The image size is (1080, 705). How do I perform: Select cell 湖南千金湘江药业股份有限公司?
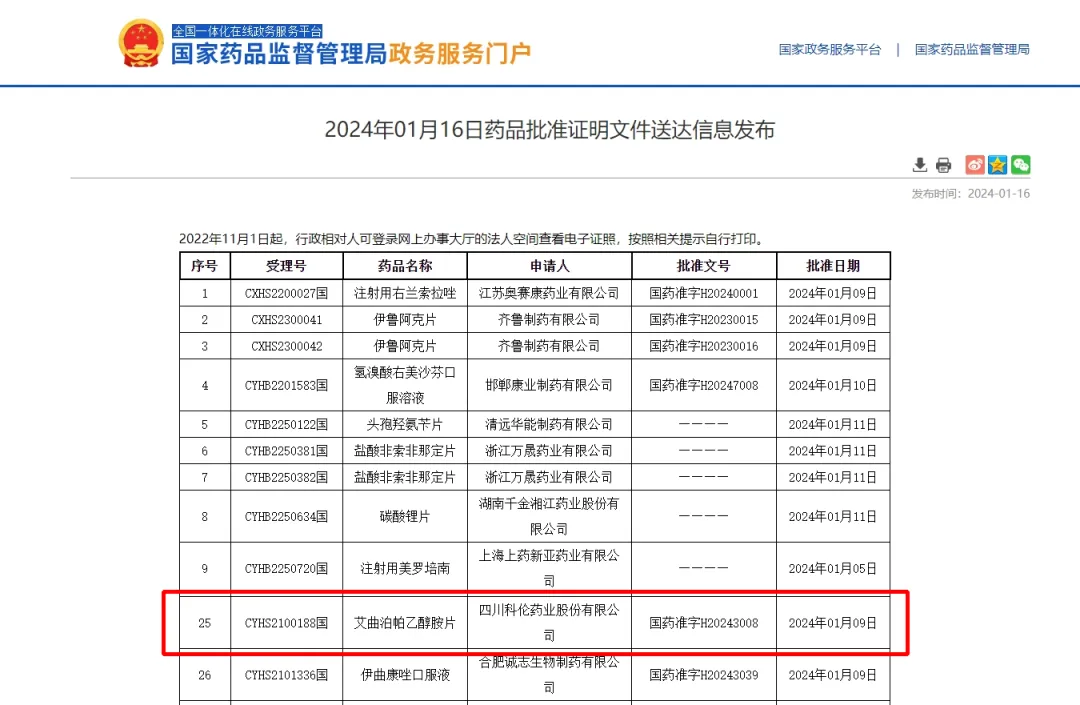coord(549,516)
